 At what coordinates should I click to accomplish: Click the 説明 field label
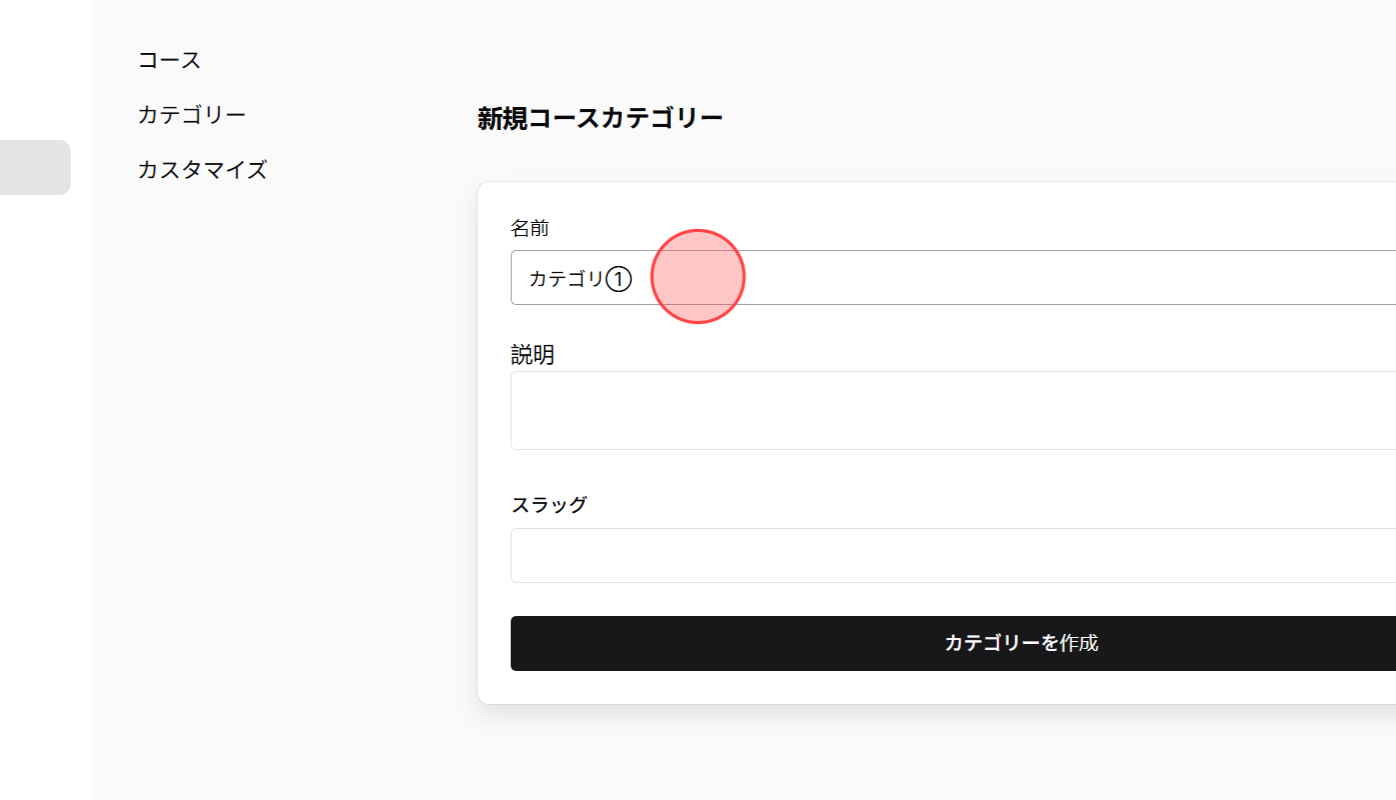pyautogui.click(x=531, y=354)
